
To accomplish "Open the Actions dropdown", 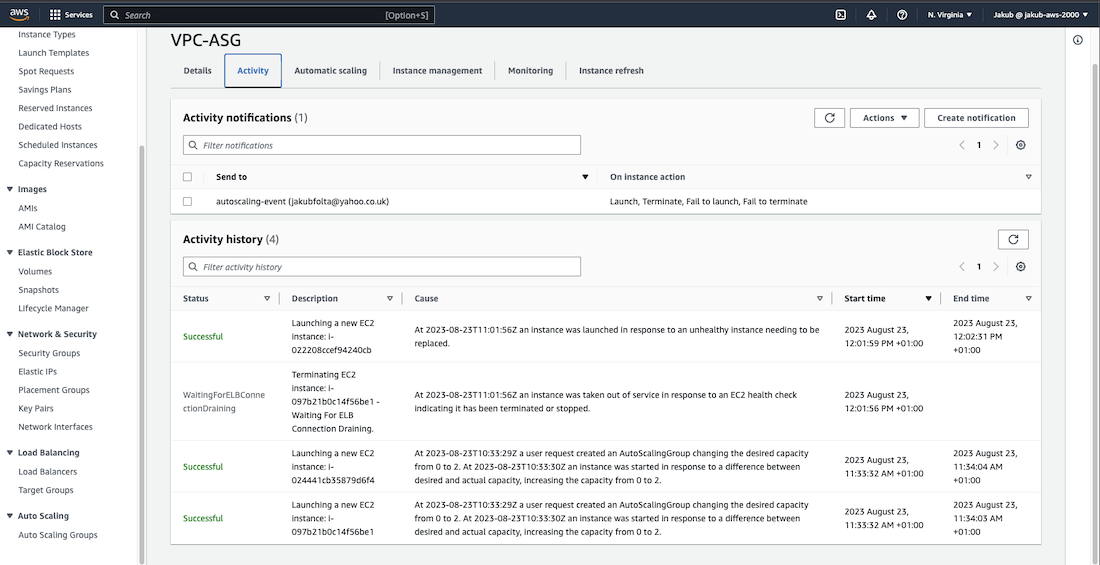I will [x=884, y=118].
